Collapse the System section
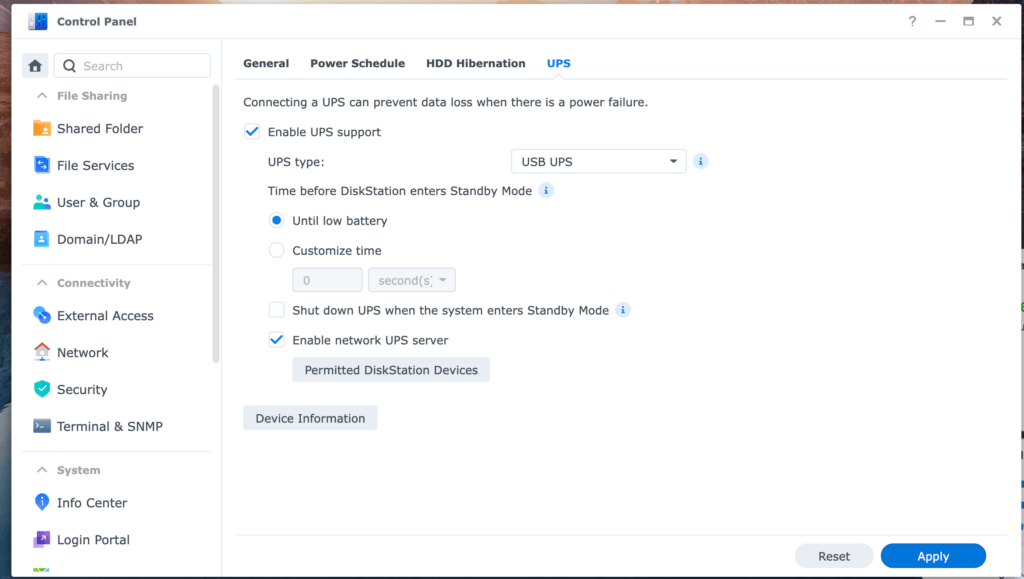 (42, 470)
